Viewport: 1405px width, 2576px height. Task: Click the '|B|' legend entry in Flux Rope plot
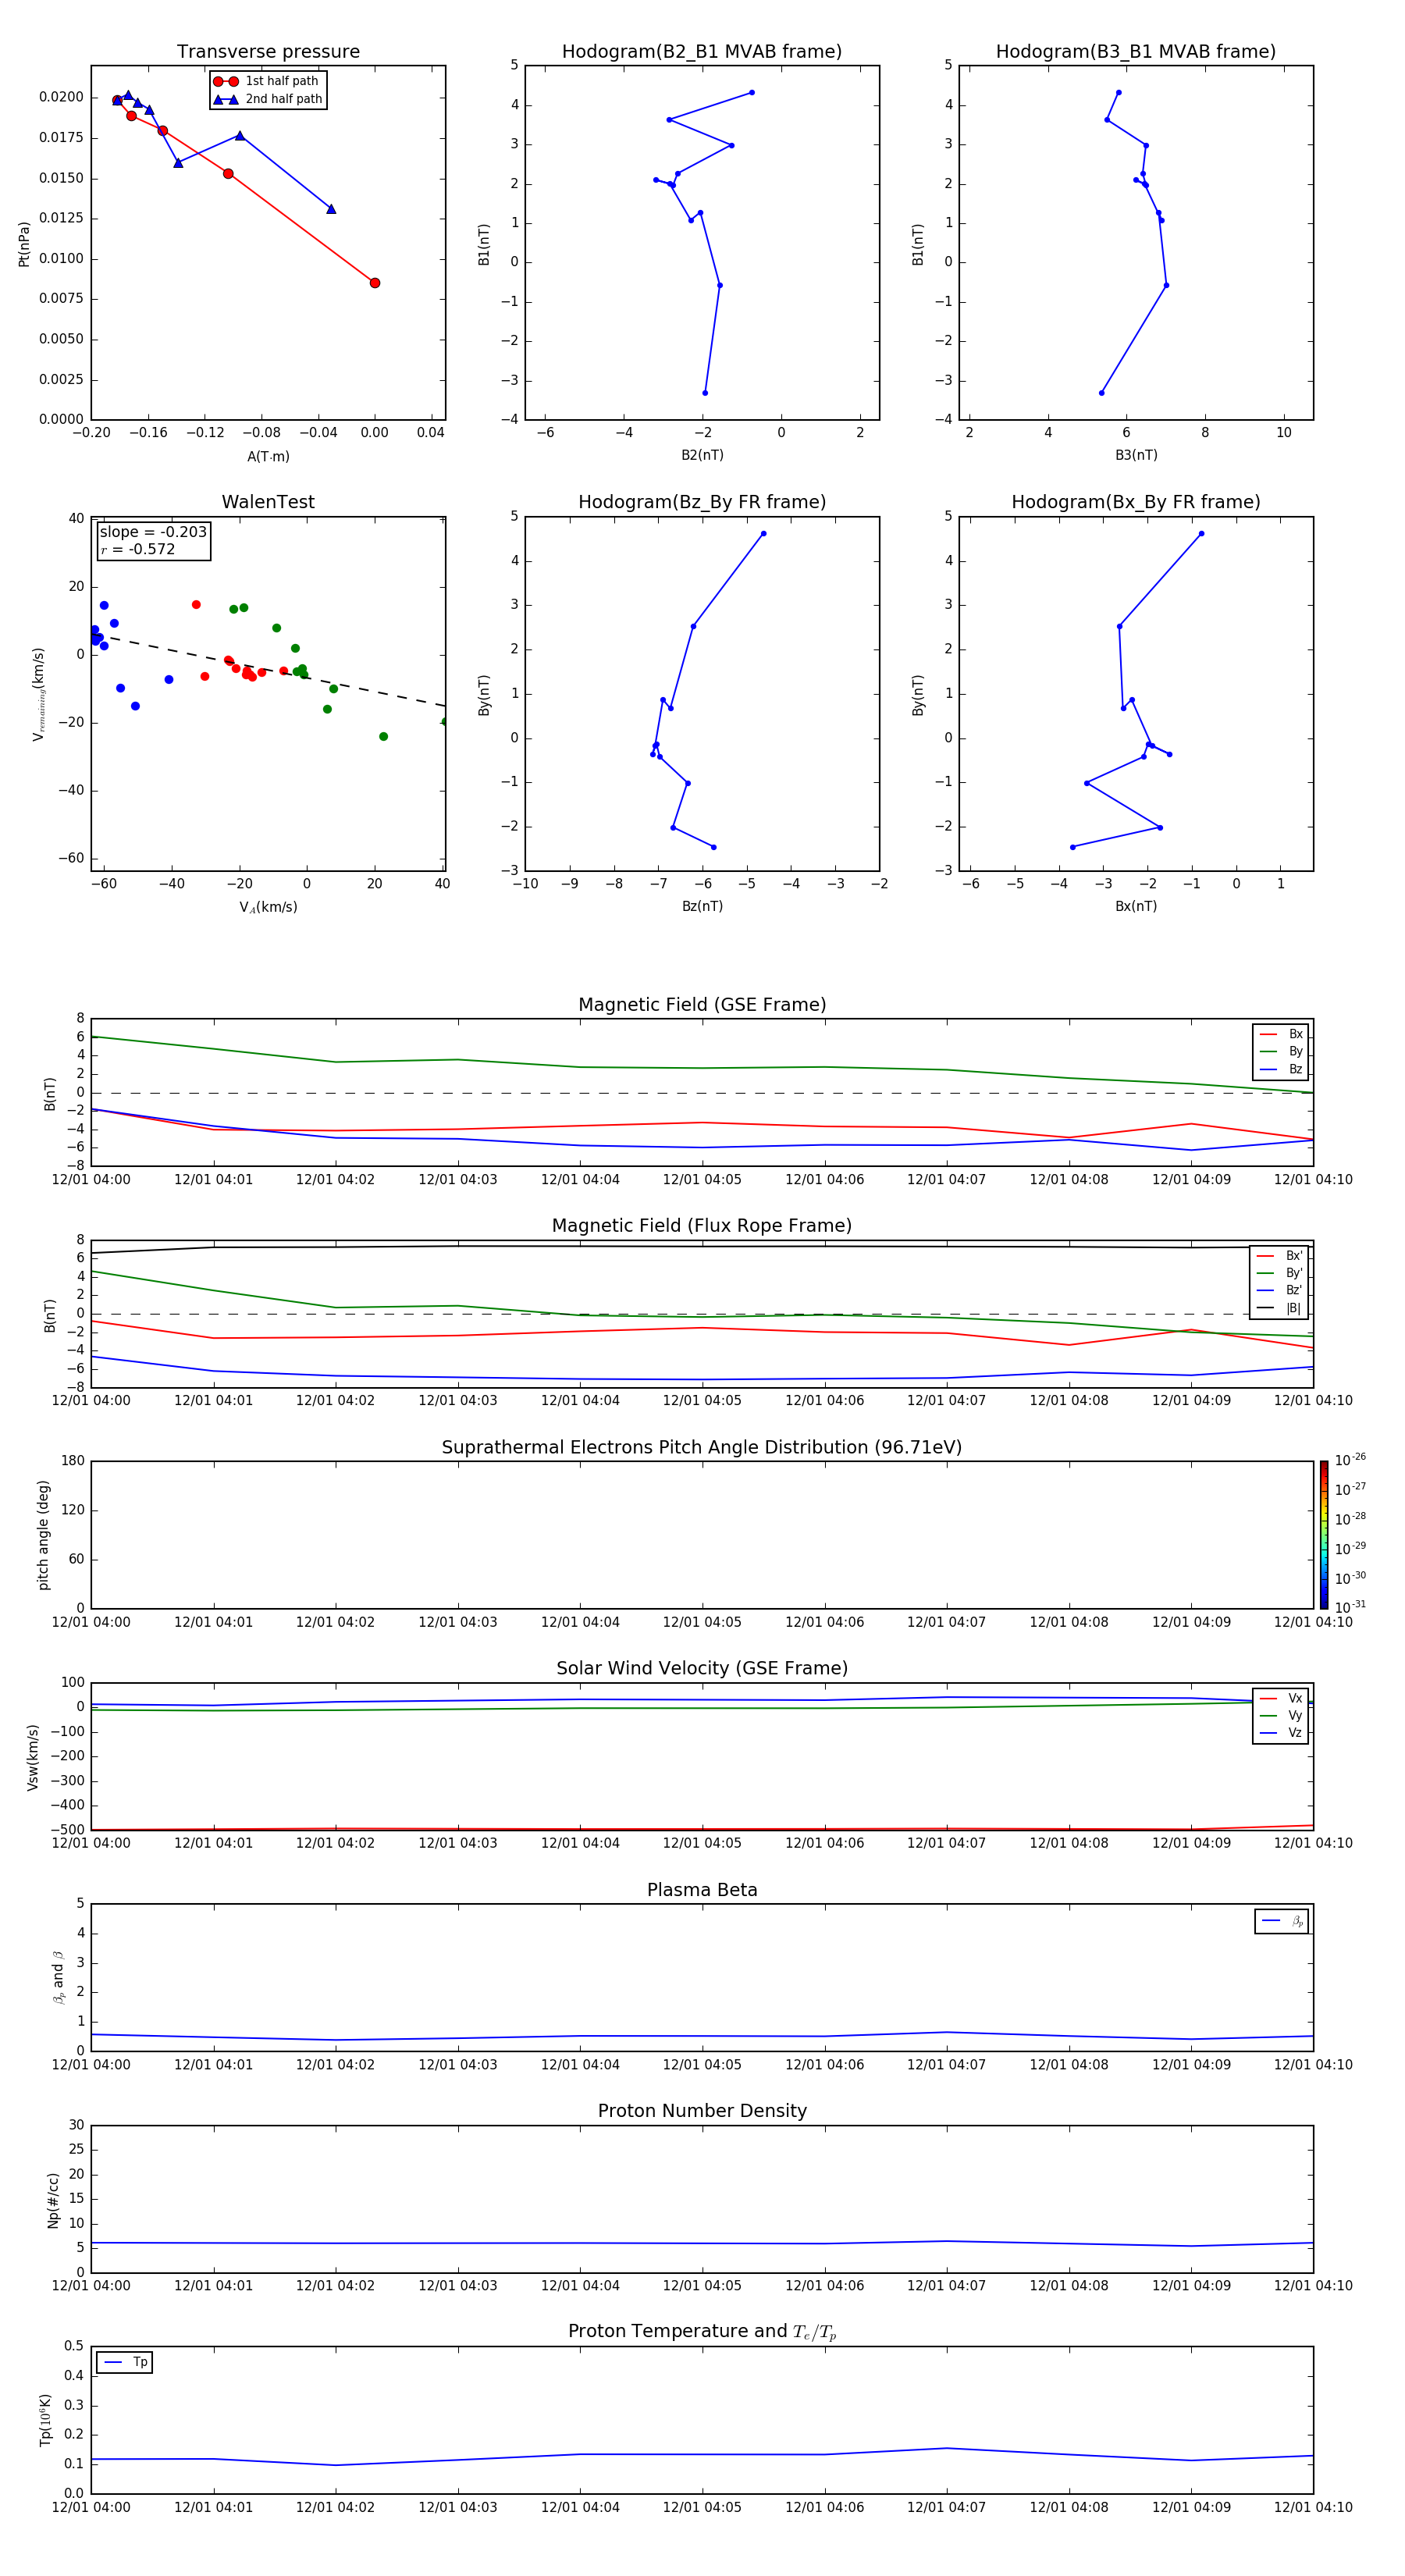(1280, 1308)
